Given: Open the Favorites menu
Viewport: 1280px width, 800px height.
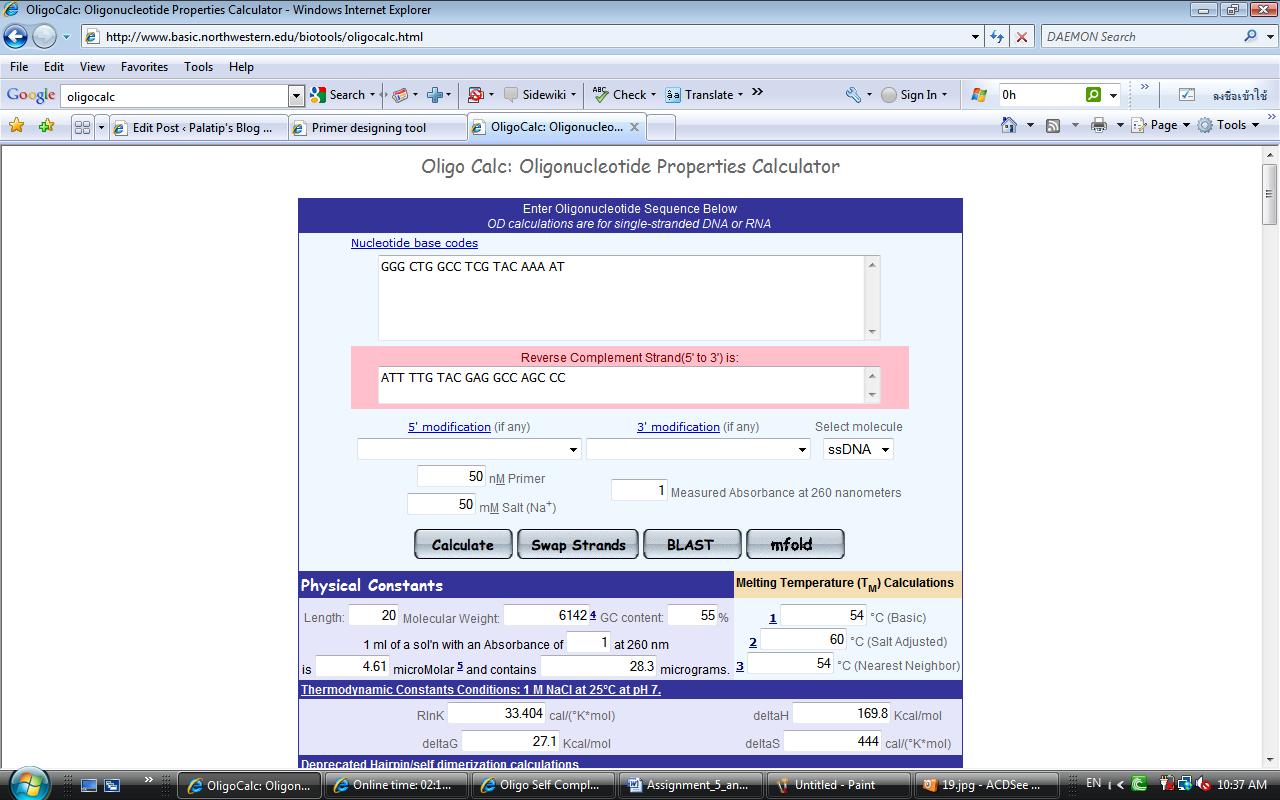Looking at the screenshot, I should coord(144,67).
